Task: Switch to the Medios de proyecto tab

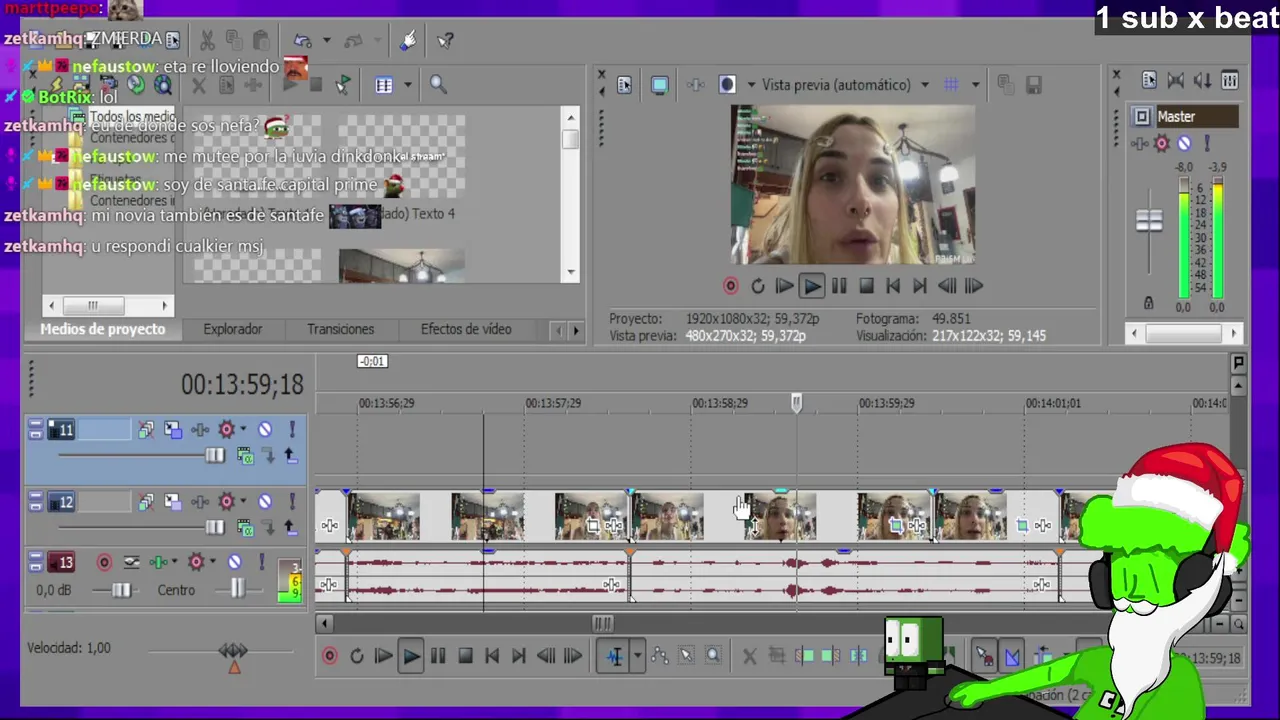Action: click(x=102, y=329)
